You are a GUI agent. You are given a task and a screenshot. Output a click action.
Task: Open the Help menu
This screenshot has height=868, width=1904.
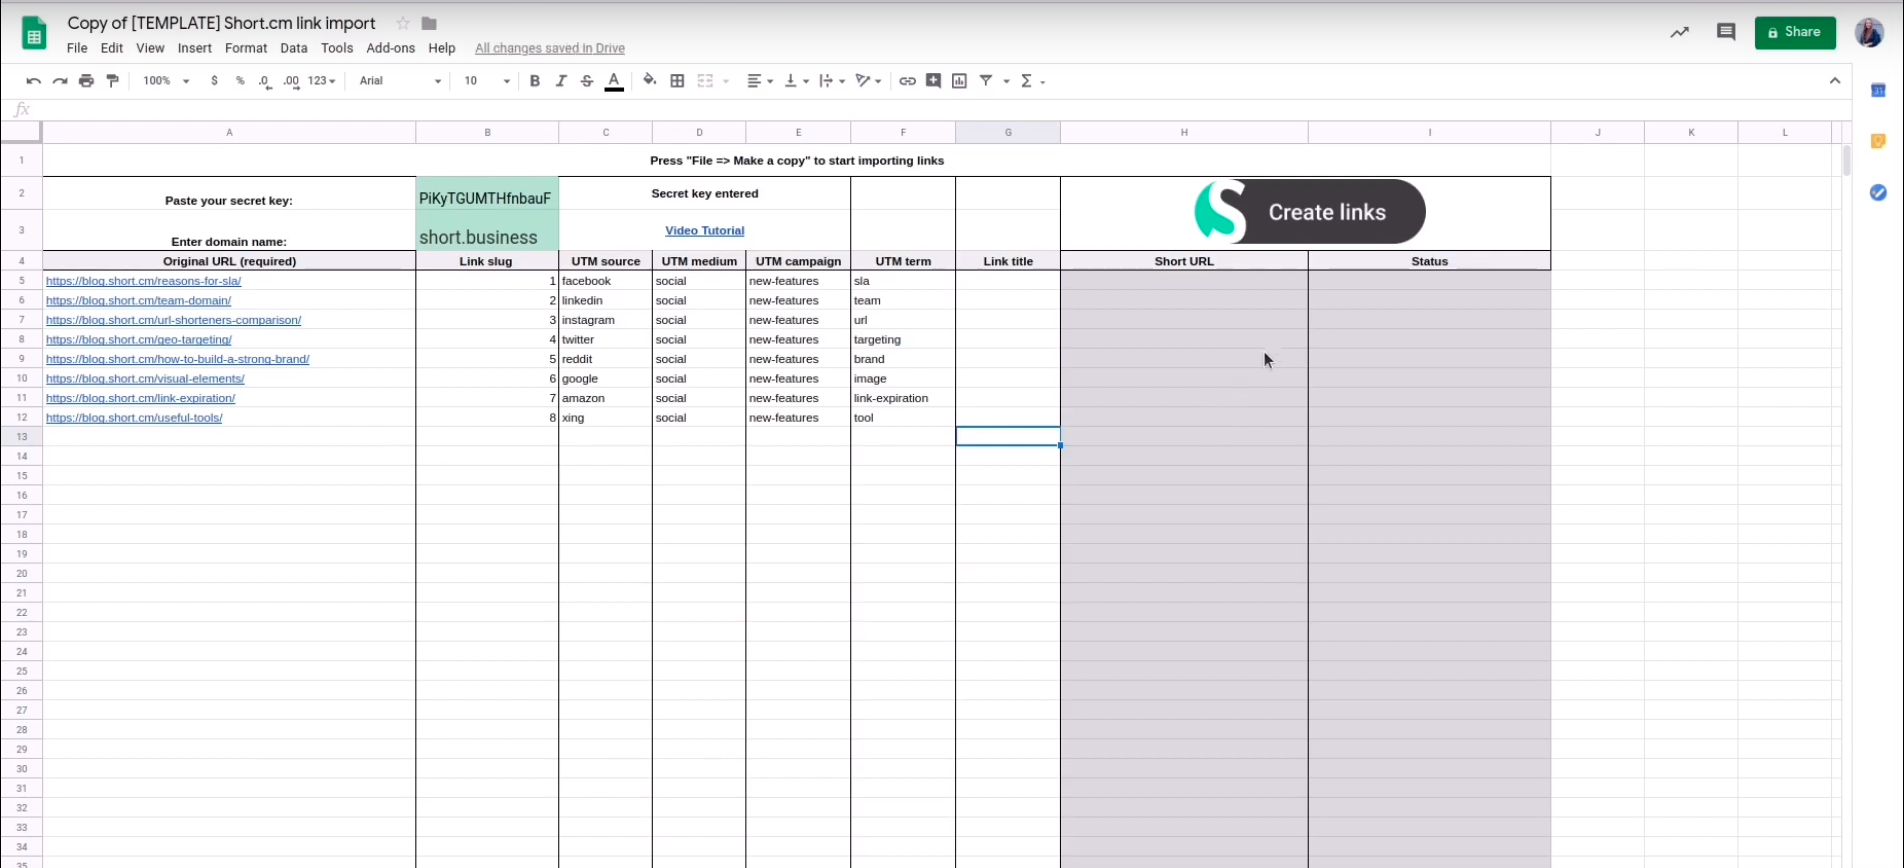(442, 48)
